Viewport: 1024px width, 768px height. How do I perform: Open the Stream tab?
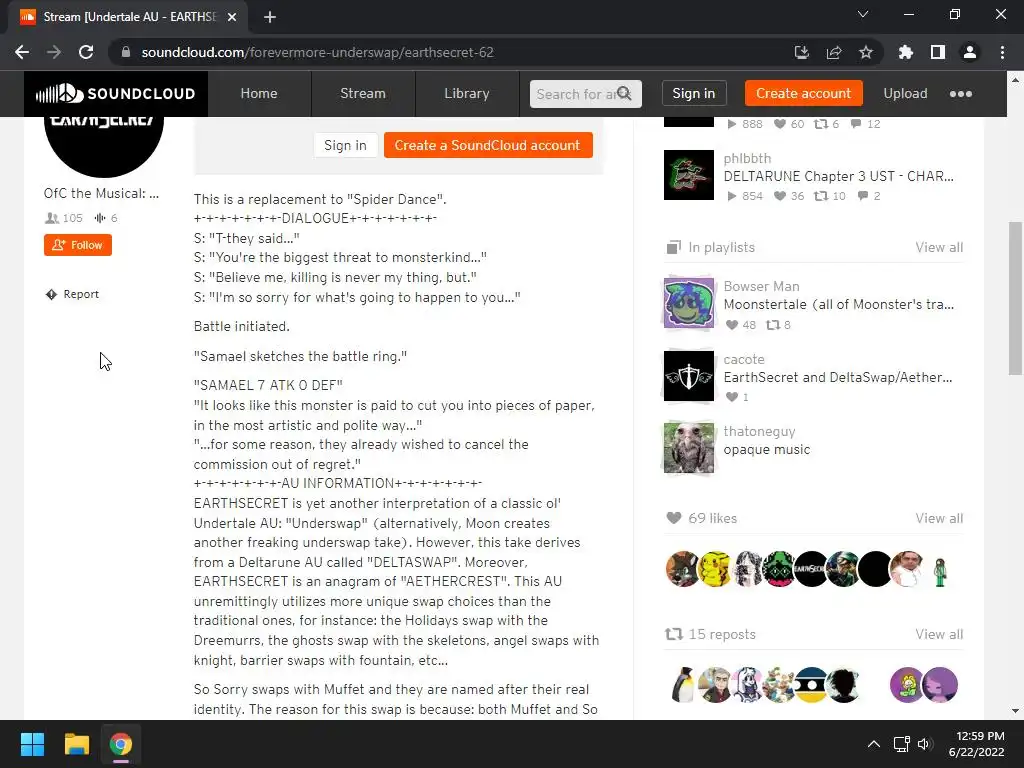click(363, 93)
